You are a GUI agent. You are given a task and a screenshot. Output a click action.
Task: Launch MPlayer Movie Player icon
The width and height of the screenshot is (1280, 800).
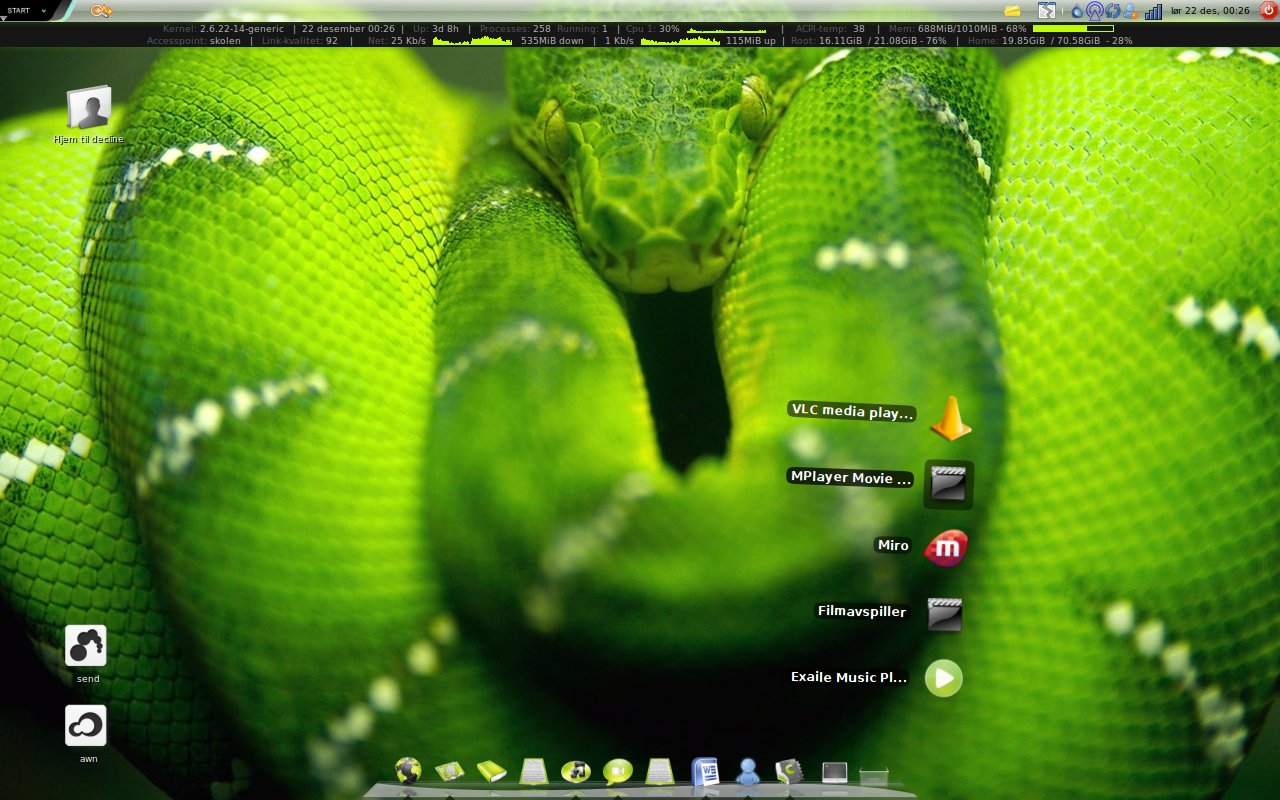tap(948, 483)
